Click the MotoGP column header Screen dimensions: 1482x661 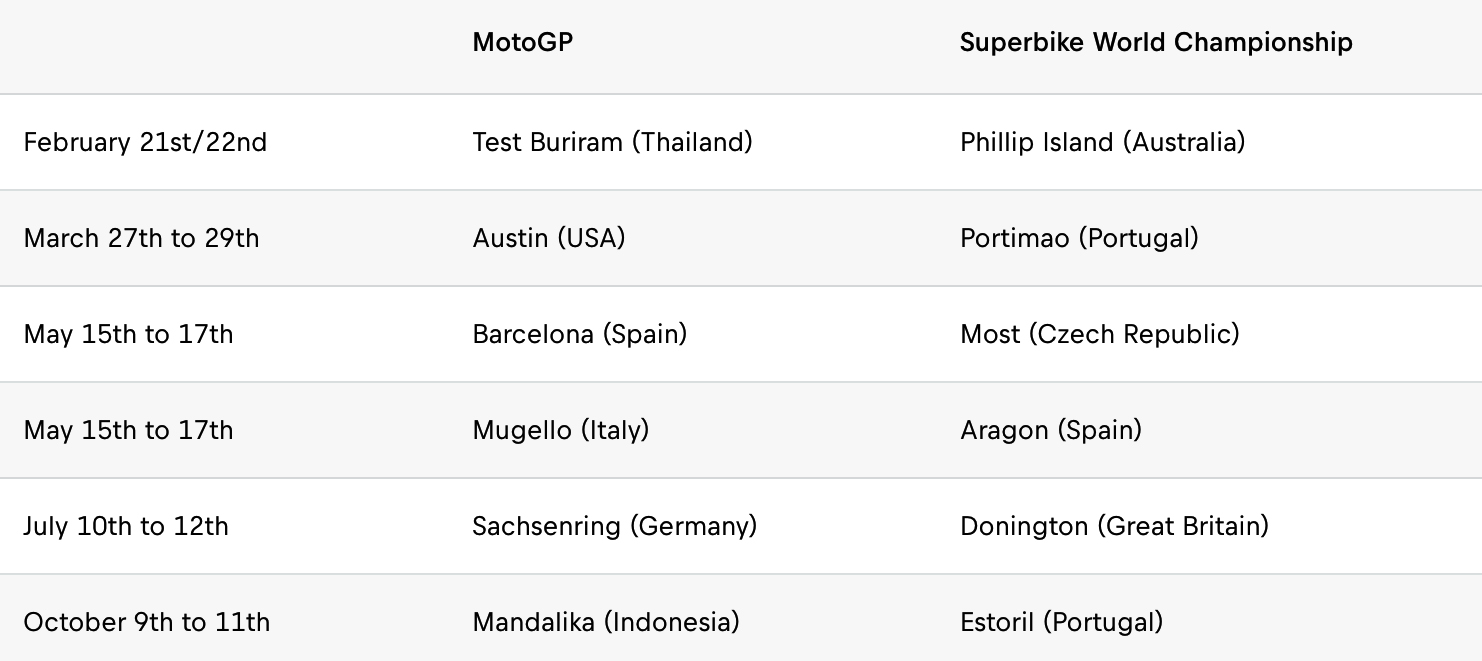click(x=522, y=43)
